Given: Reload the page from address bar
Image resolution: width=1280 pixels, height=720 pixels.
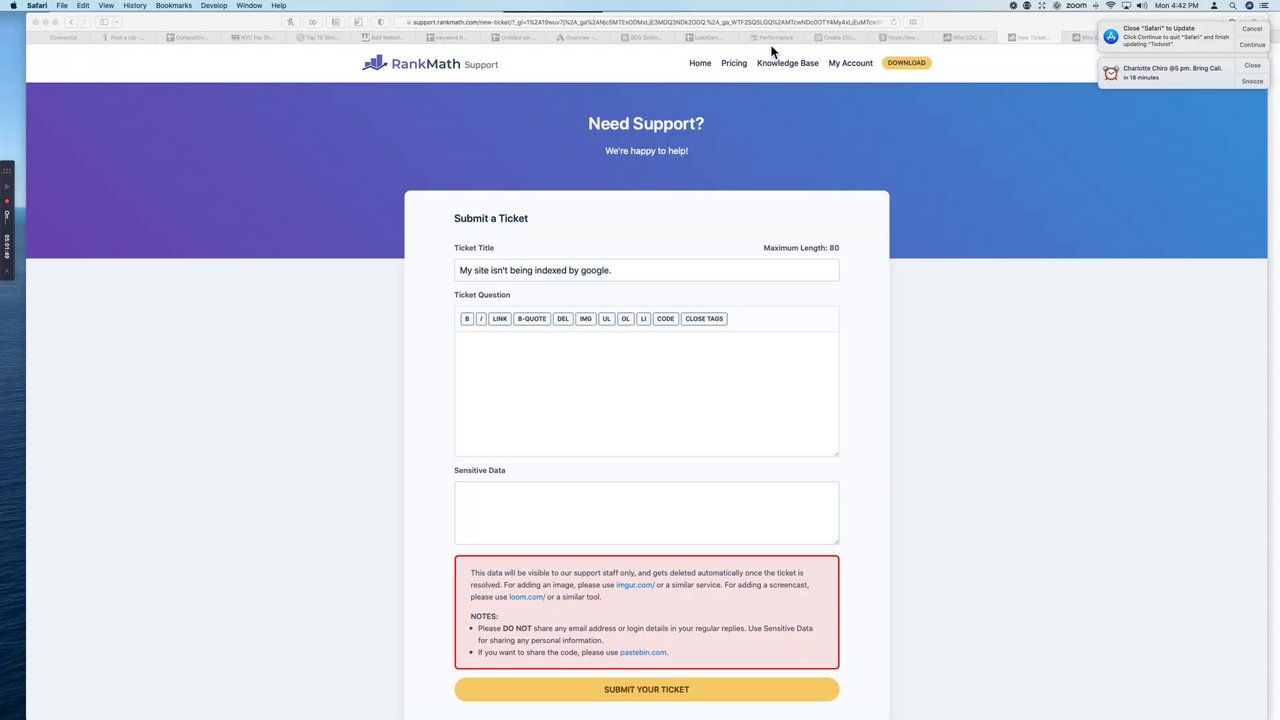Looking at the screenshot, I should tap(893, 22).
